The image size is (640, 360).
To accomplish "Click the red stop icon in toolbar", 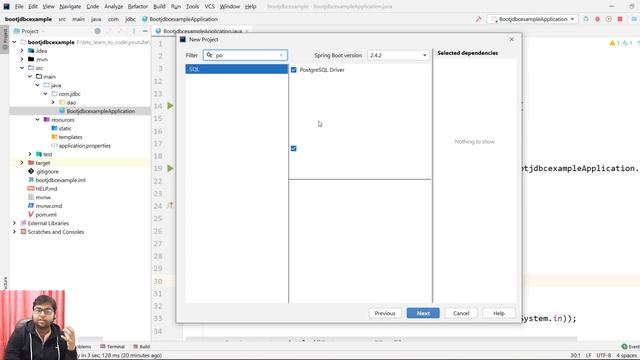I will pos(620,19).
